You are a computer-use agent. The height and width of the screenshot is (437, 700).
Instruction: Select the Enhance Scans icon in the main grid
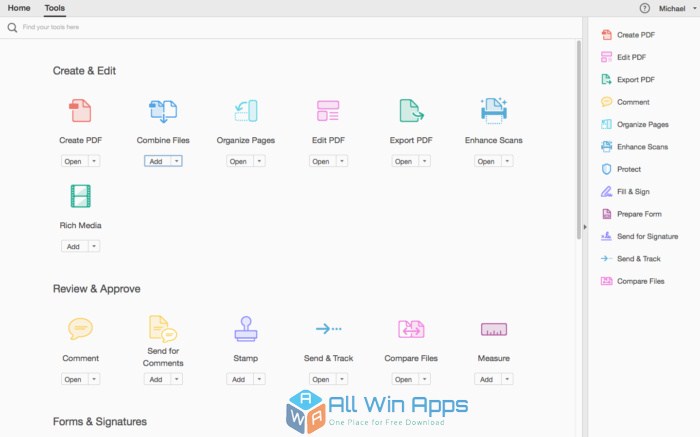pyautogui.click(x=494, y=111)
